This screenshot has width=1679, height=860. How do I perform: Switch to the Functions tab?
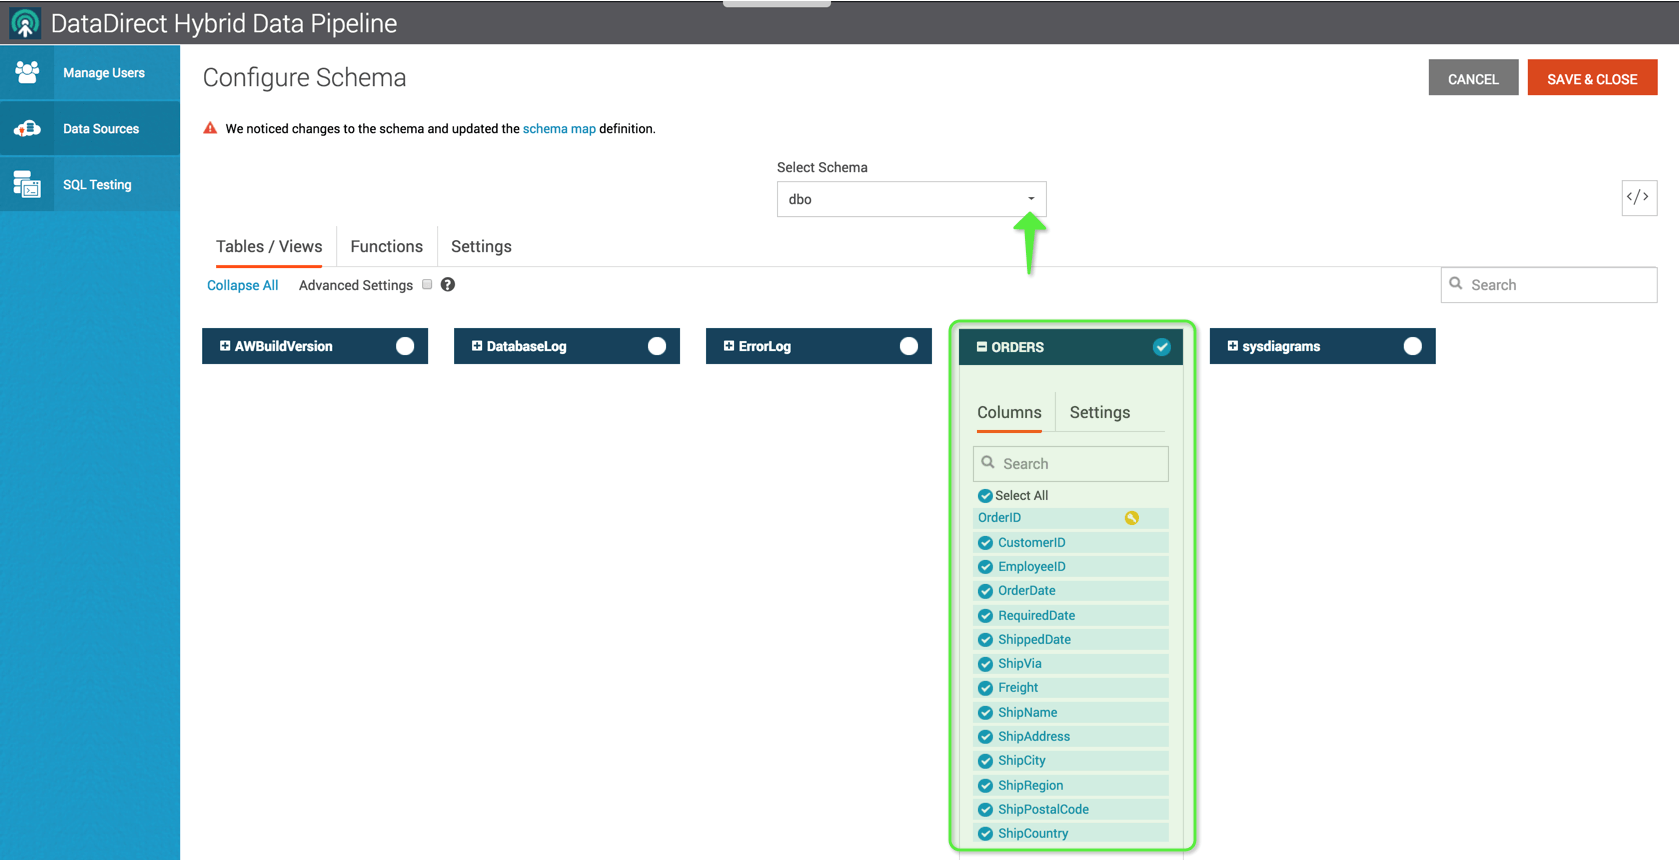pos(386,247)
